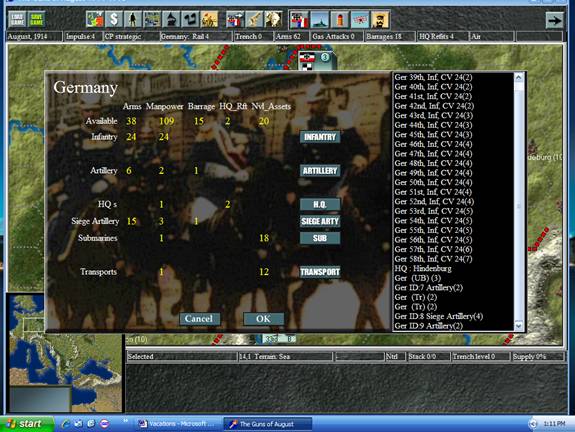The image size is (575, 432).
Task: Click the 'Impulse:4' status field
Action: tap(83, 37)
